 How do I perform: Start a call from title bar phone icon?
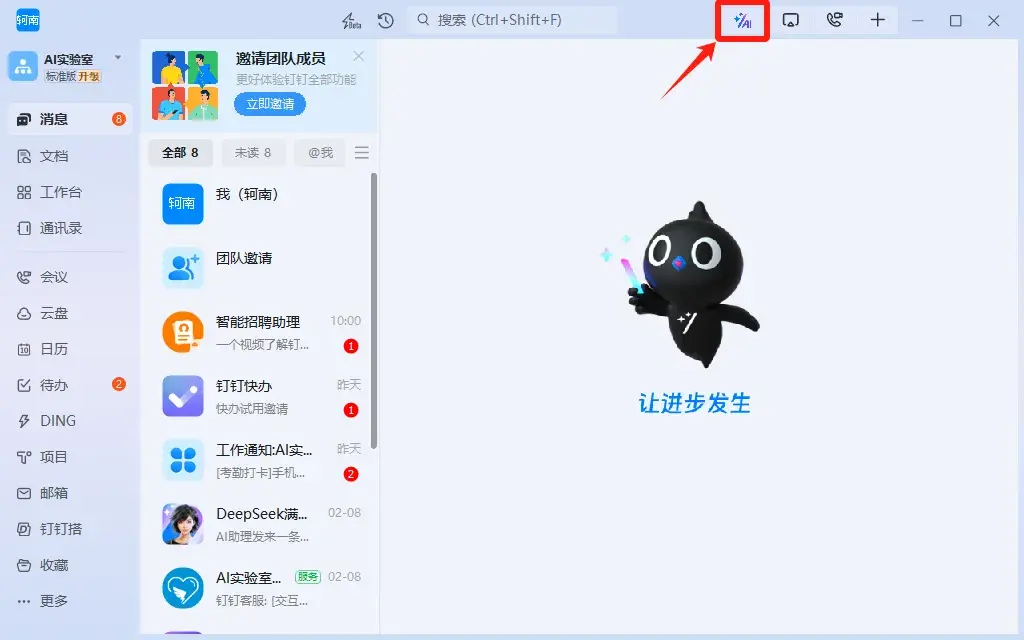(834, 20)
